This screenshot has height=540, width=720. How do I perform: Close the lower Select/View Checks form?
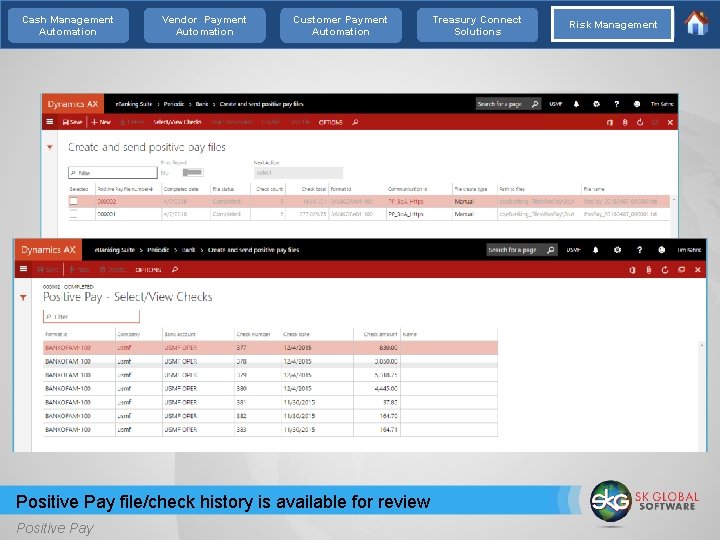[x=698, y=270]
